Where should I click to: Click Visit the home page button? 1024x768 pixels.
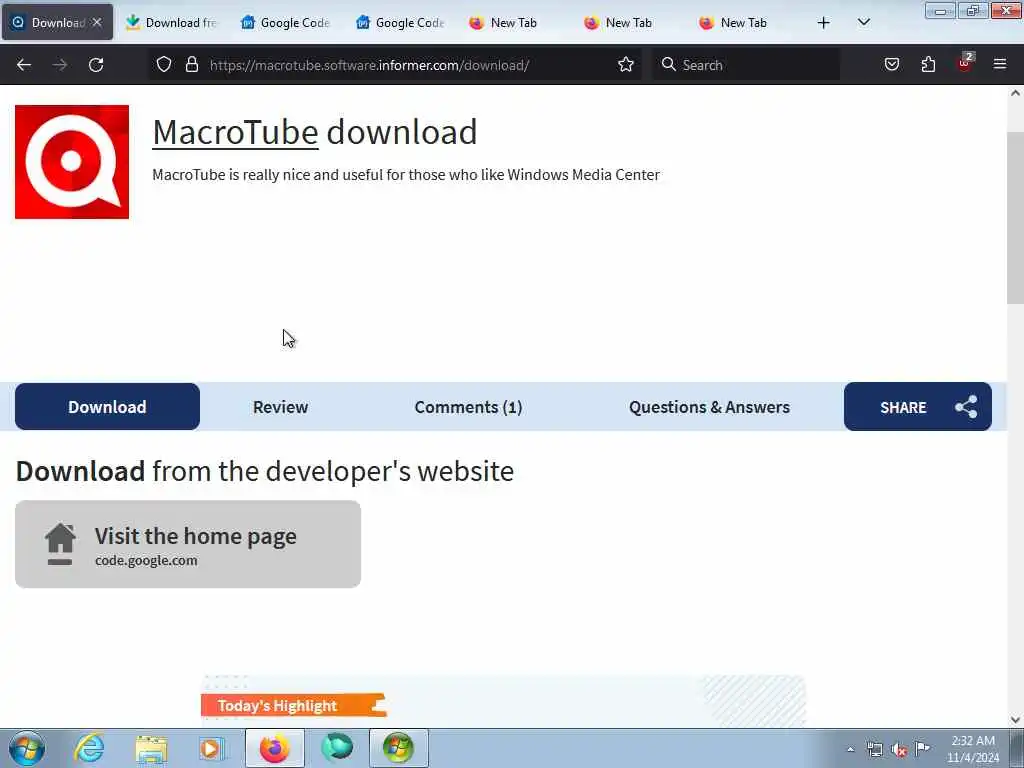[x=188, y=544]
